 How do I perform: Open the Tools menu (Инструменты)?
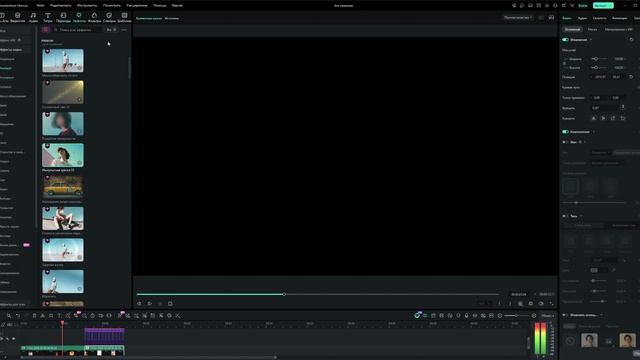point(87,6)
